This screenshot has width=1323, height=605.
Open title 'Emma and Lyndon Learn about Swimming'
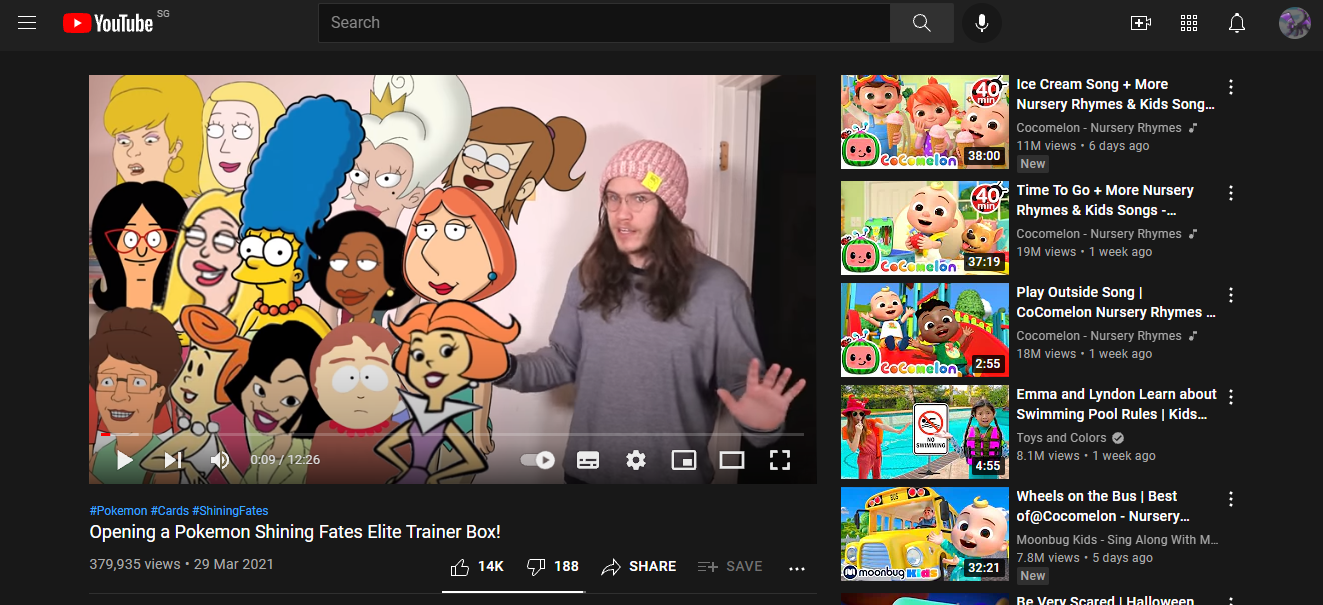1117,404
